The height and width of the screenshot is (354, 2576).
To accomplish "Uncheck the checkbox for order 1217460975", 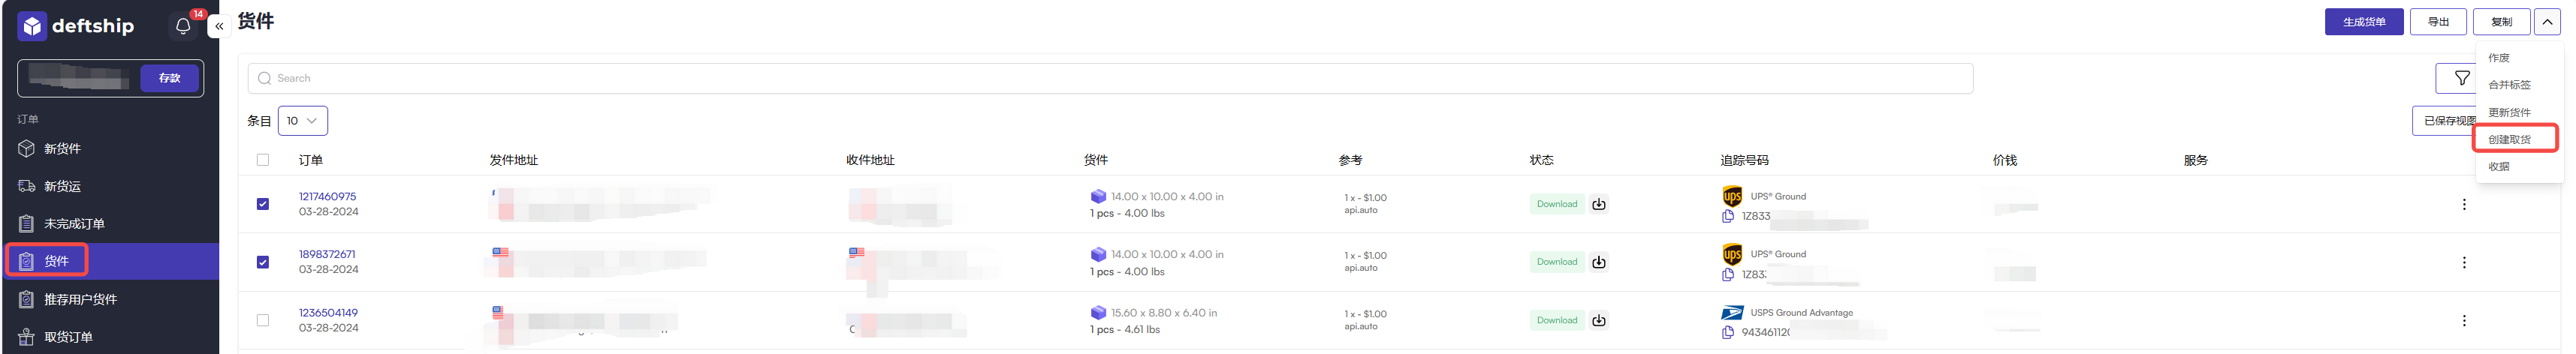I will coord(263,204).
